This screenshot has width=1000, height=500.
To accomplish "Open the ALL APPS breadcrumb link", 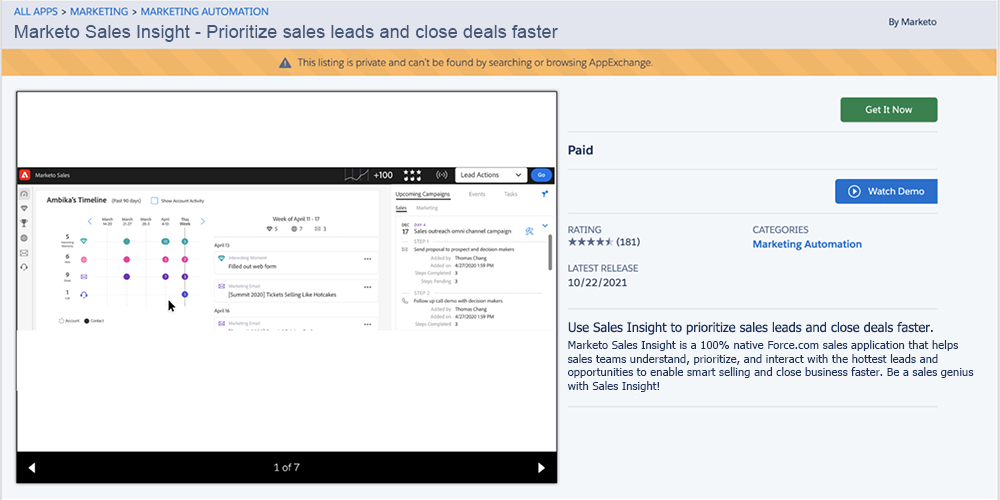I will pyautogui.click(x=36, y=11).
